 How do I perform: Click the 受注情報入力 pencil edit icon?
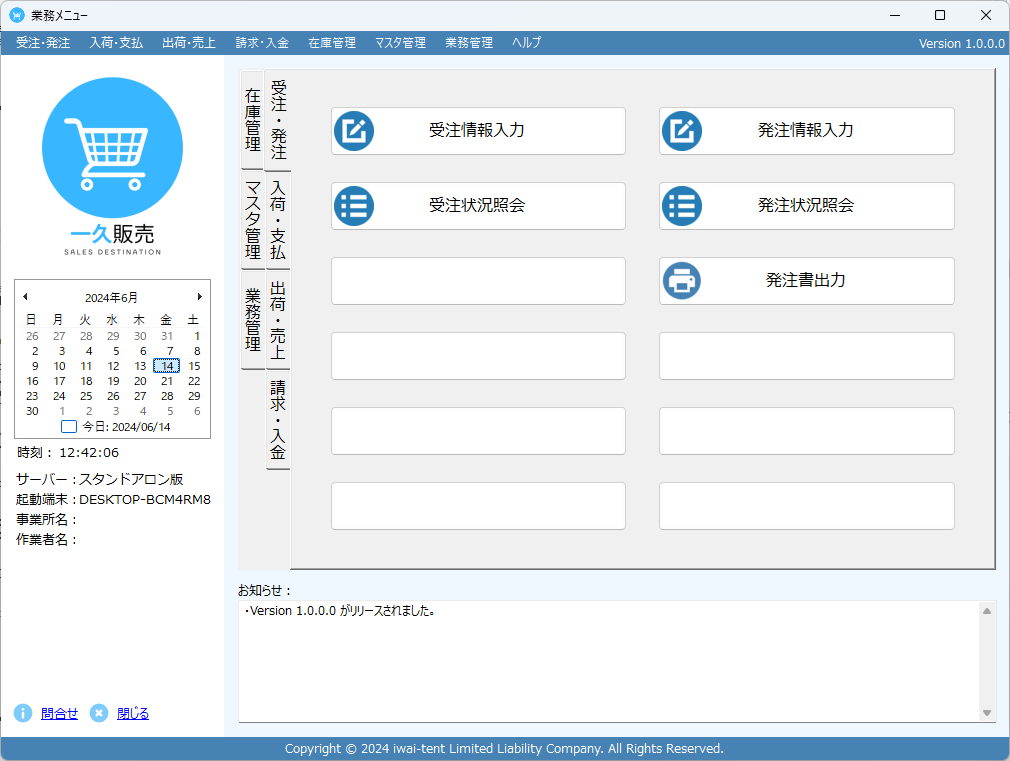[x=354, y=131]
